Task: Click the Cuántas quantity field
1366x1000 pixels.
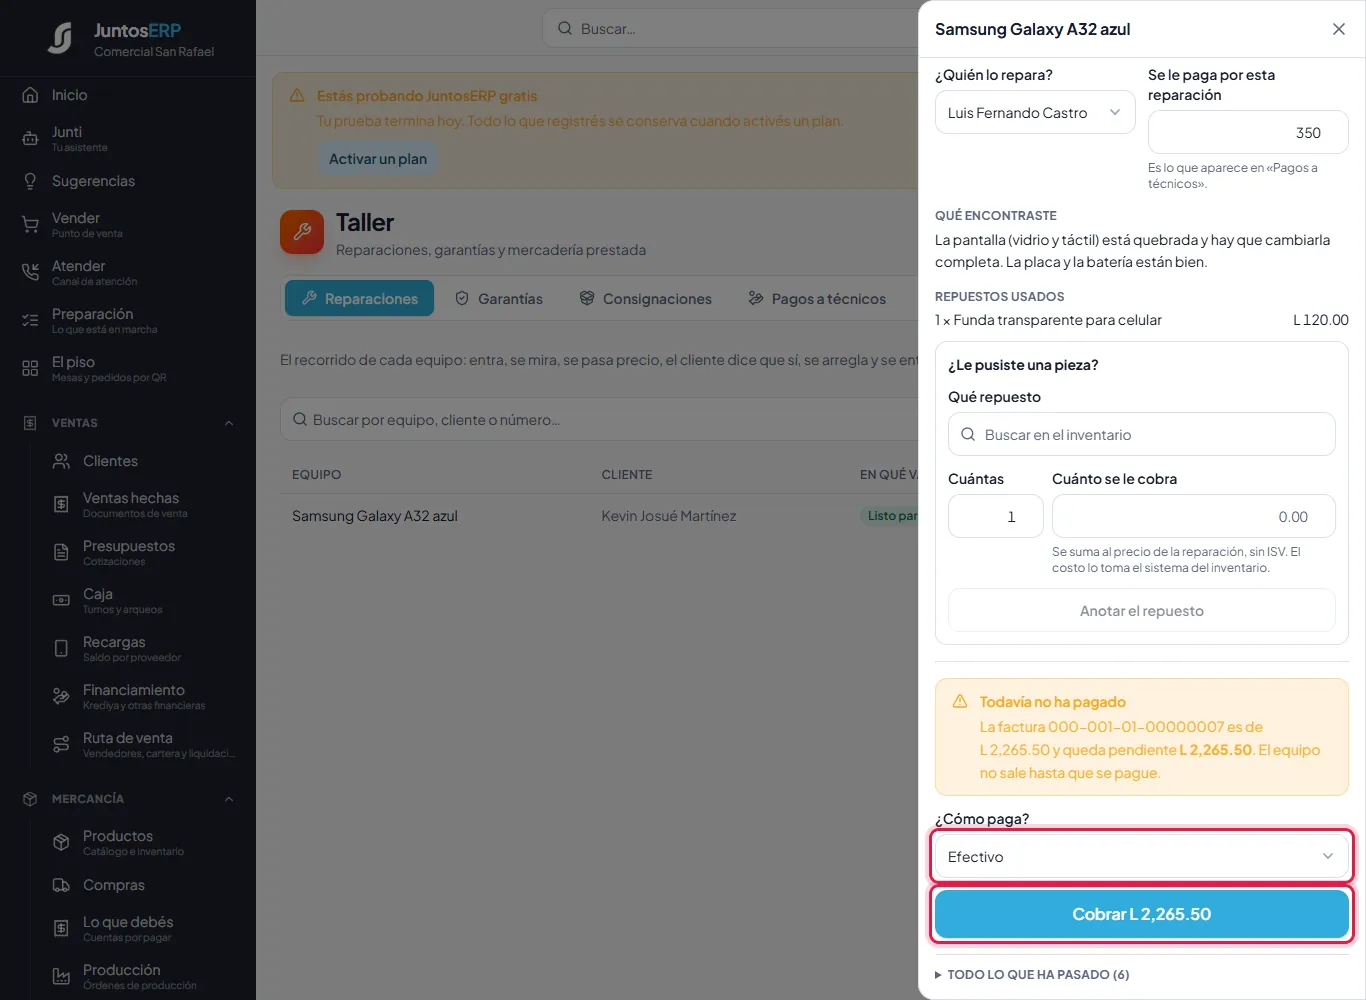Action: coord(995,516)
